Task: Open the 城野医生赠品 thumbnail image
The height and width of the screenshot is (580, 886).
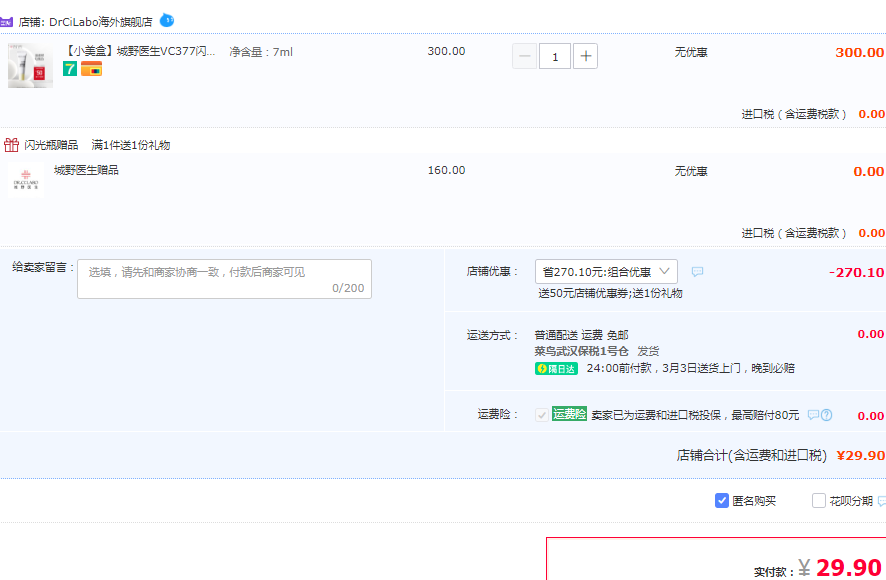Action: point(26,180)
